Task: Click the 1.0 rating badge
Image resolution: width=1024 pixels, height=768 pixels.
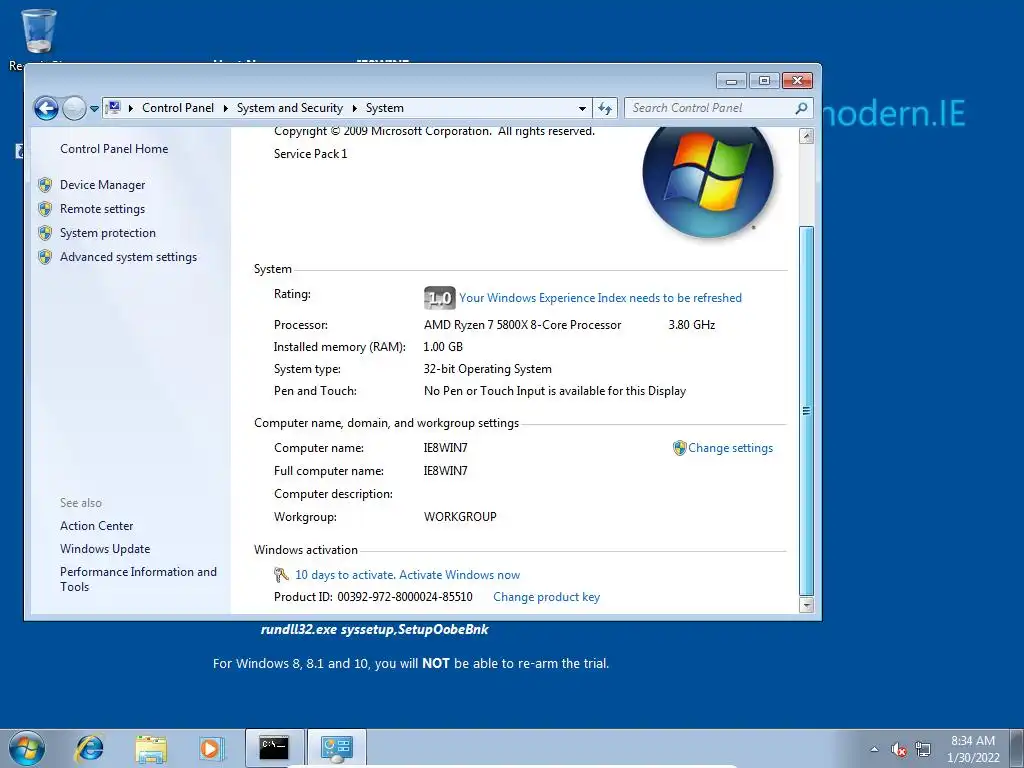Action: point(440,298)
